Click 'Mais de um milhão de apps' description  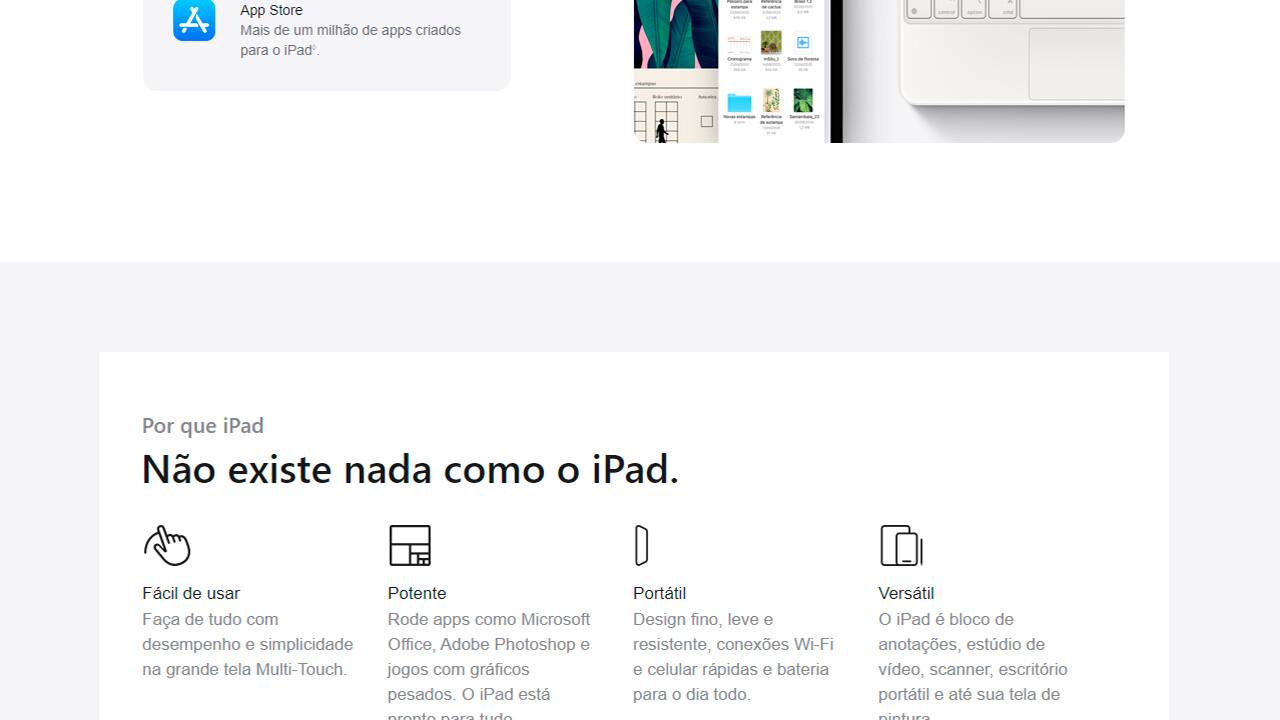pyautogui.click(x=350, y=40)
